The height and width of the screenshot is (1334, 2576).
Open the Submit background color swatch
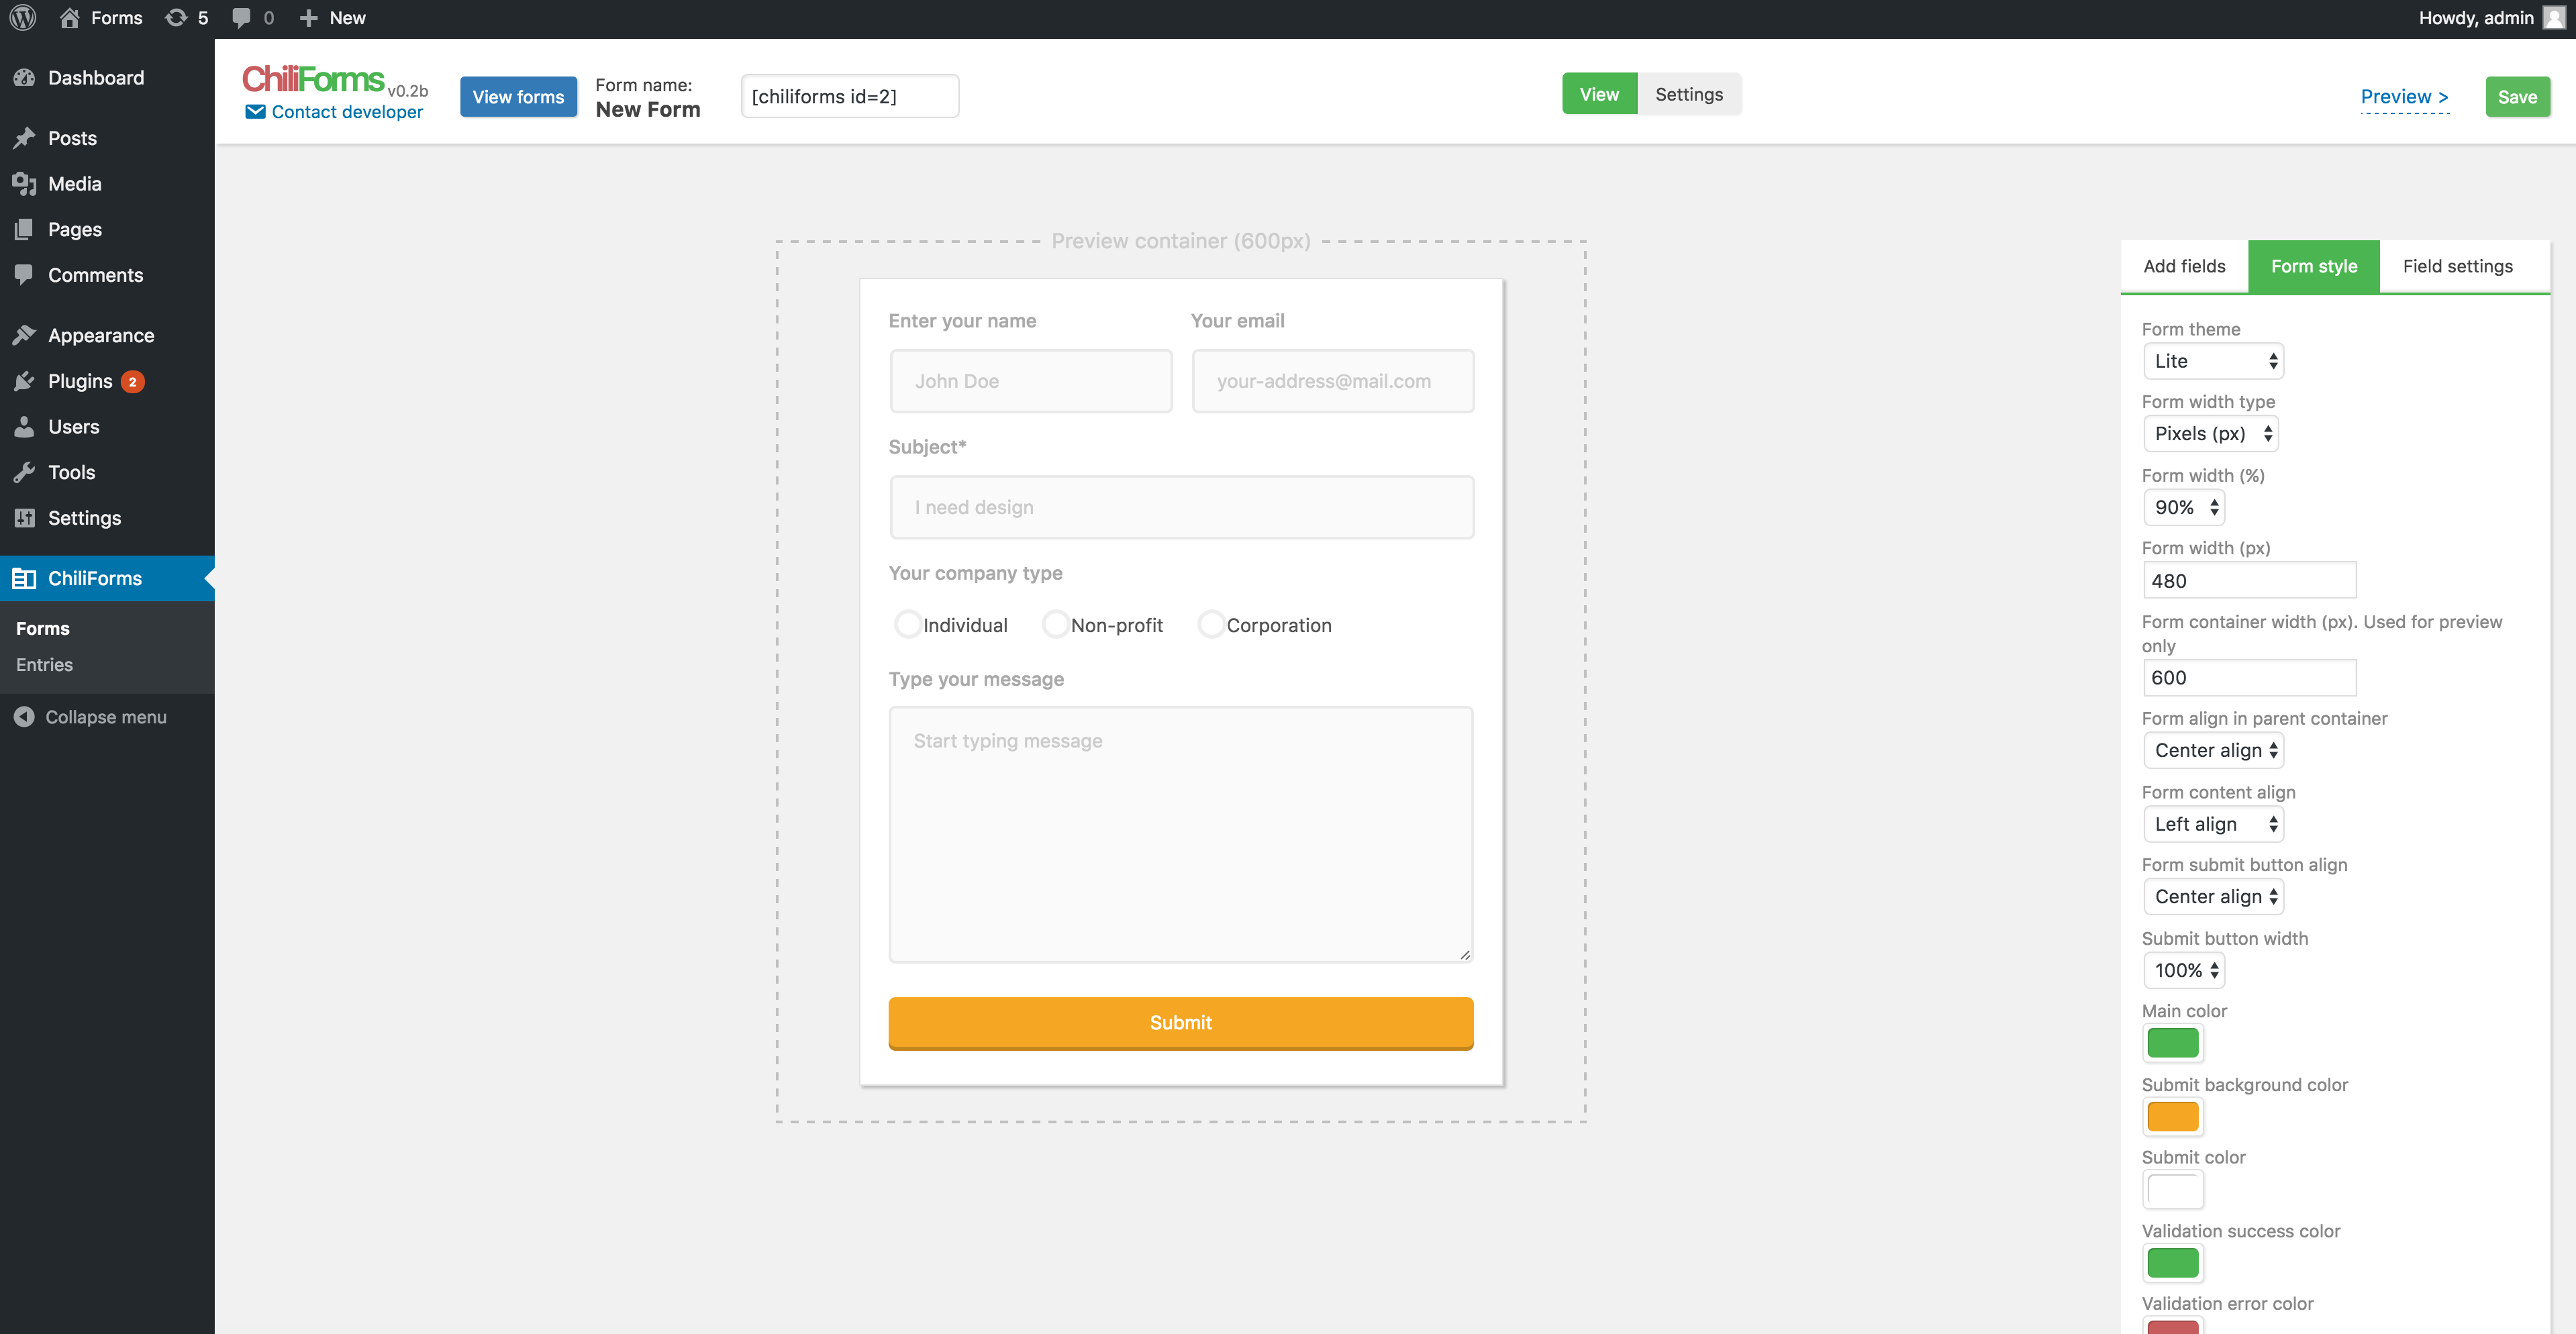[x=2172, y=1116]
